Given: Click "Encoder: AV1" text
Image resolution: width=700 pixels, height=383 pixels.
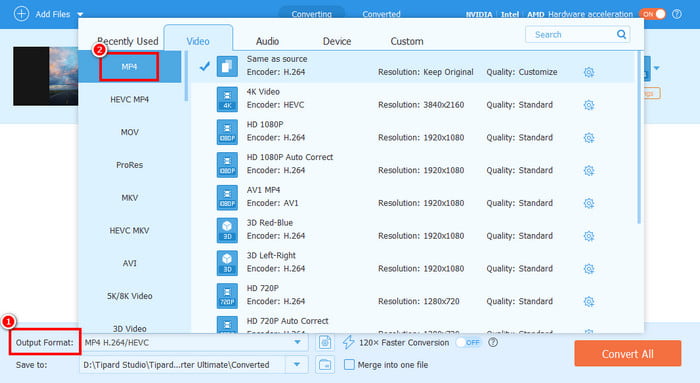Looking at the screenshot, I should 272,203.
